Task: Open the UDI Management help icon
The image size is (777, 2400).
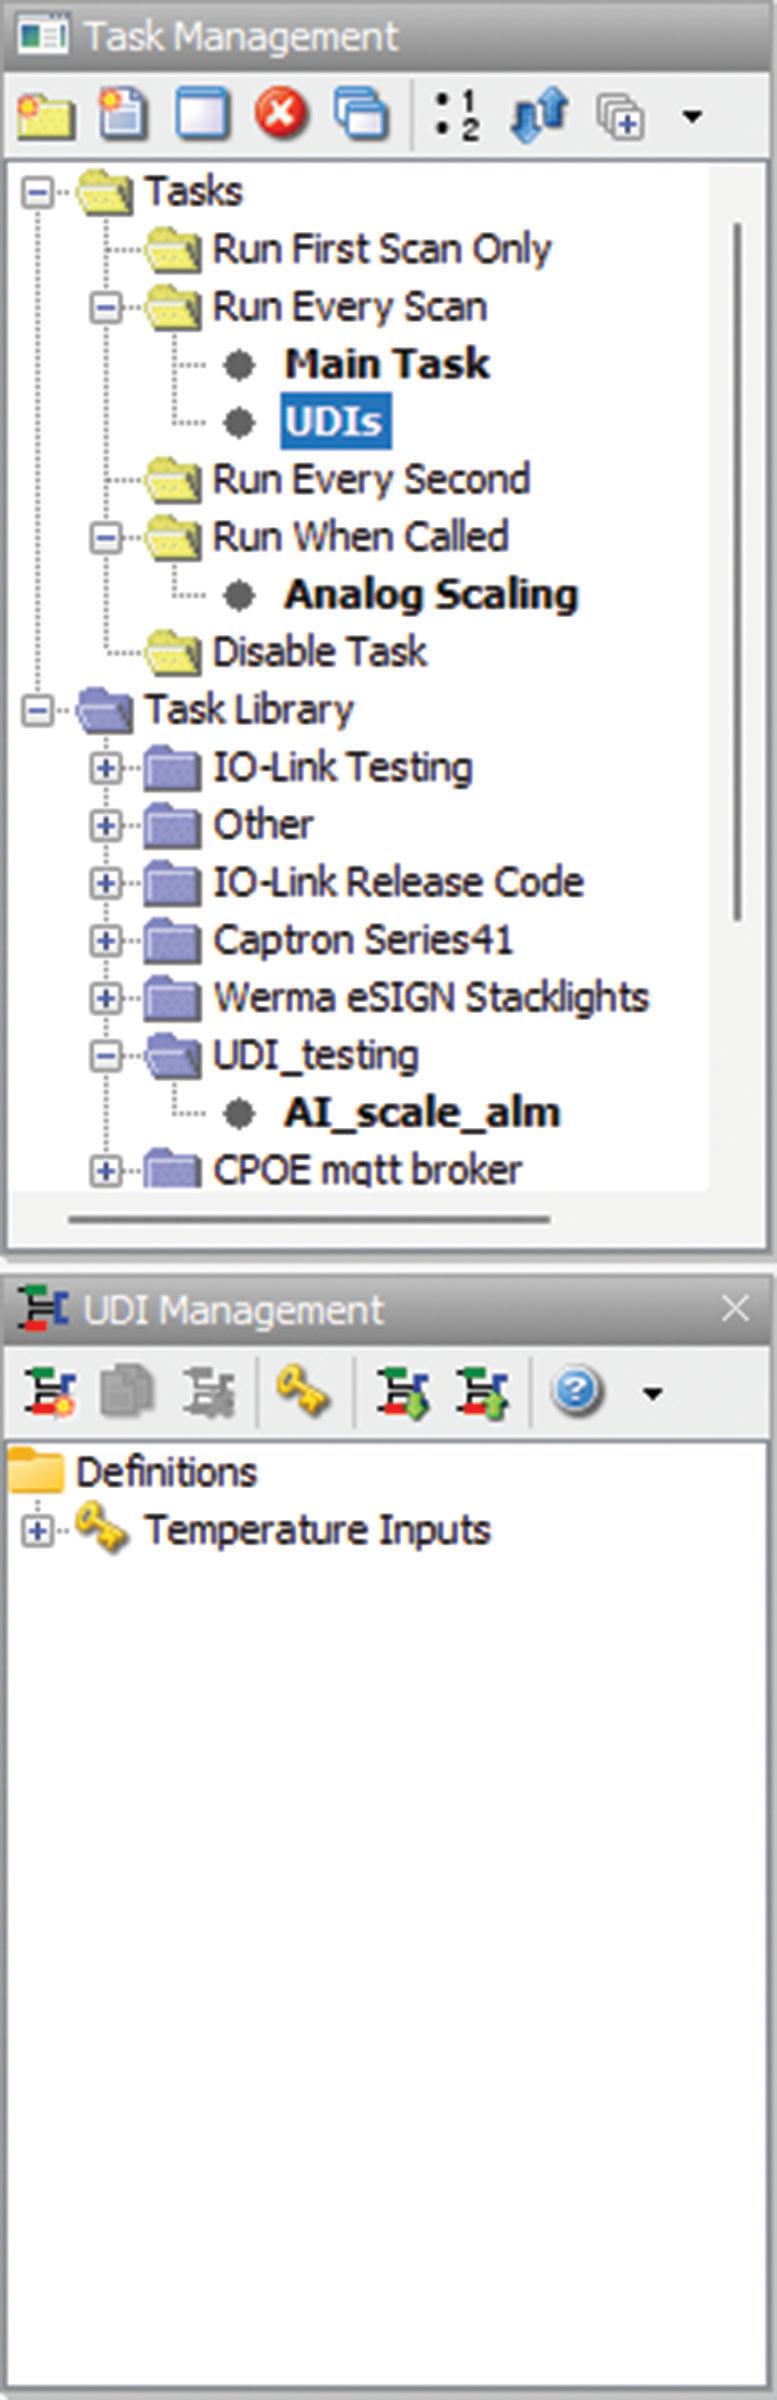Action: coord(578,1391)
